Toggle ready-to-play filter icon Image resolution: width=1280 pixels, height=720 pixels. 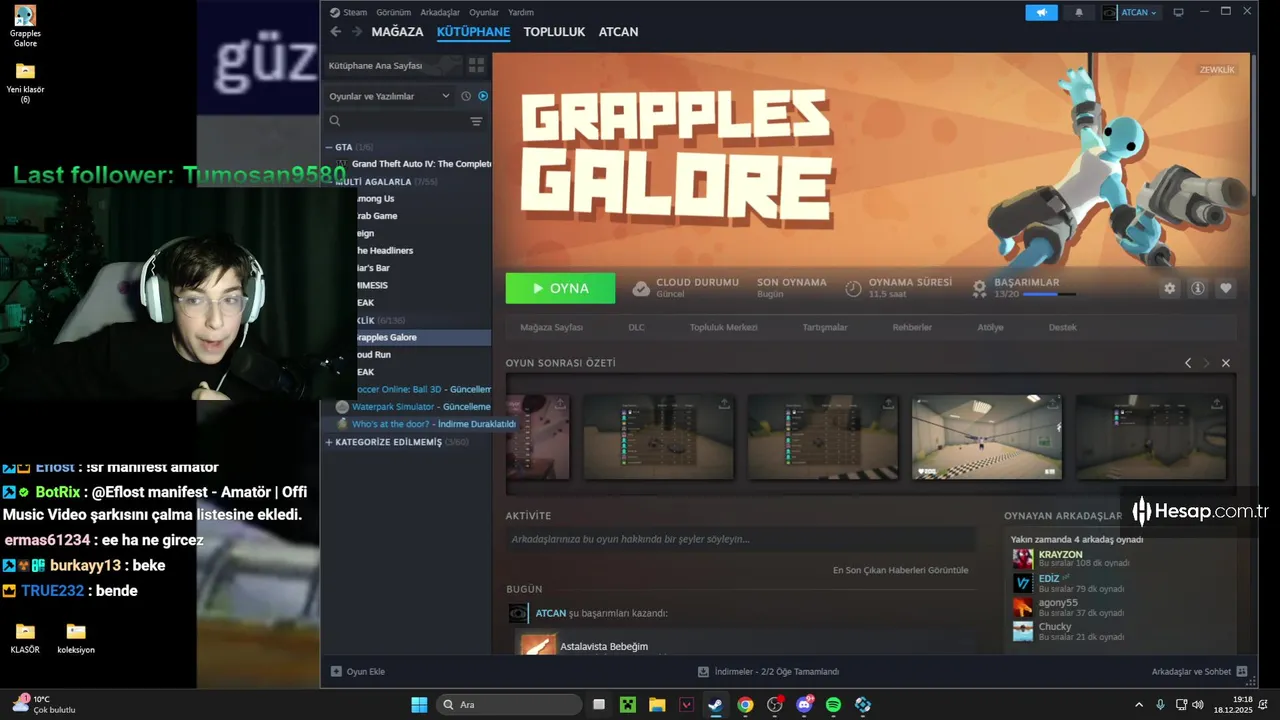tap(483, 96)
